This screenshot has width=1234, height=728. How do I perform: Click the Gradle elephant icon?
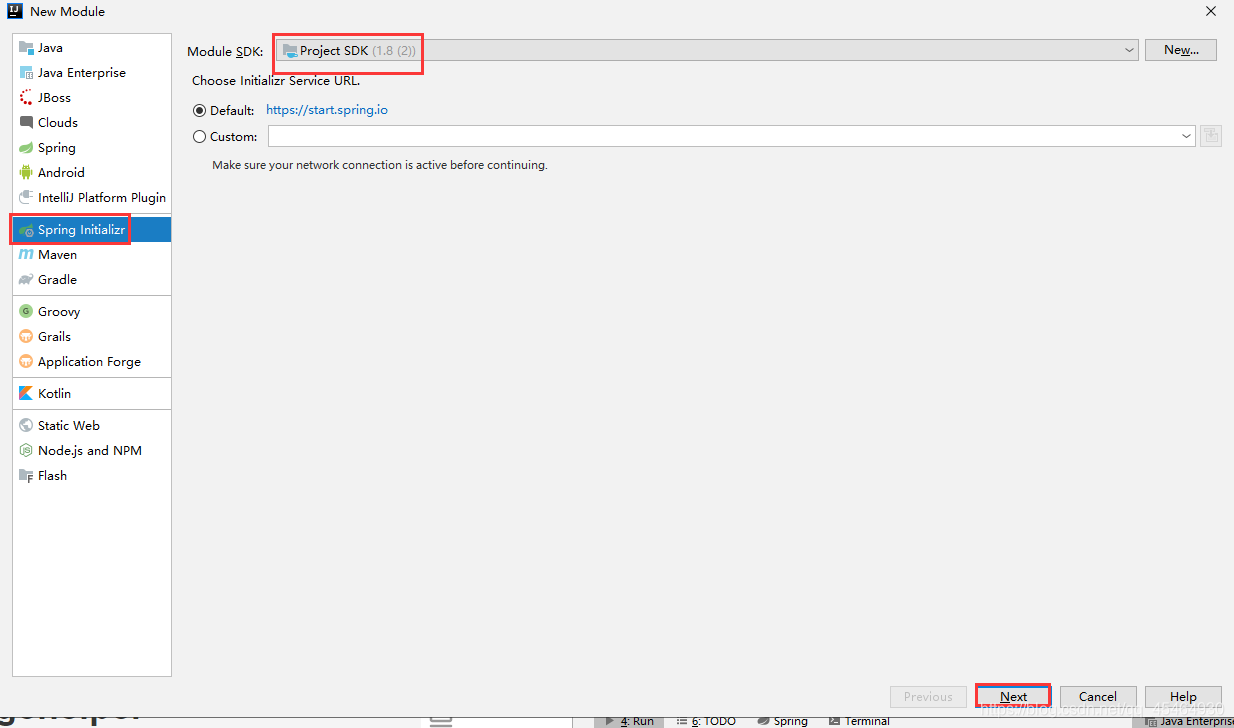[26, 280]
